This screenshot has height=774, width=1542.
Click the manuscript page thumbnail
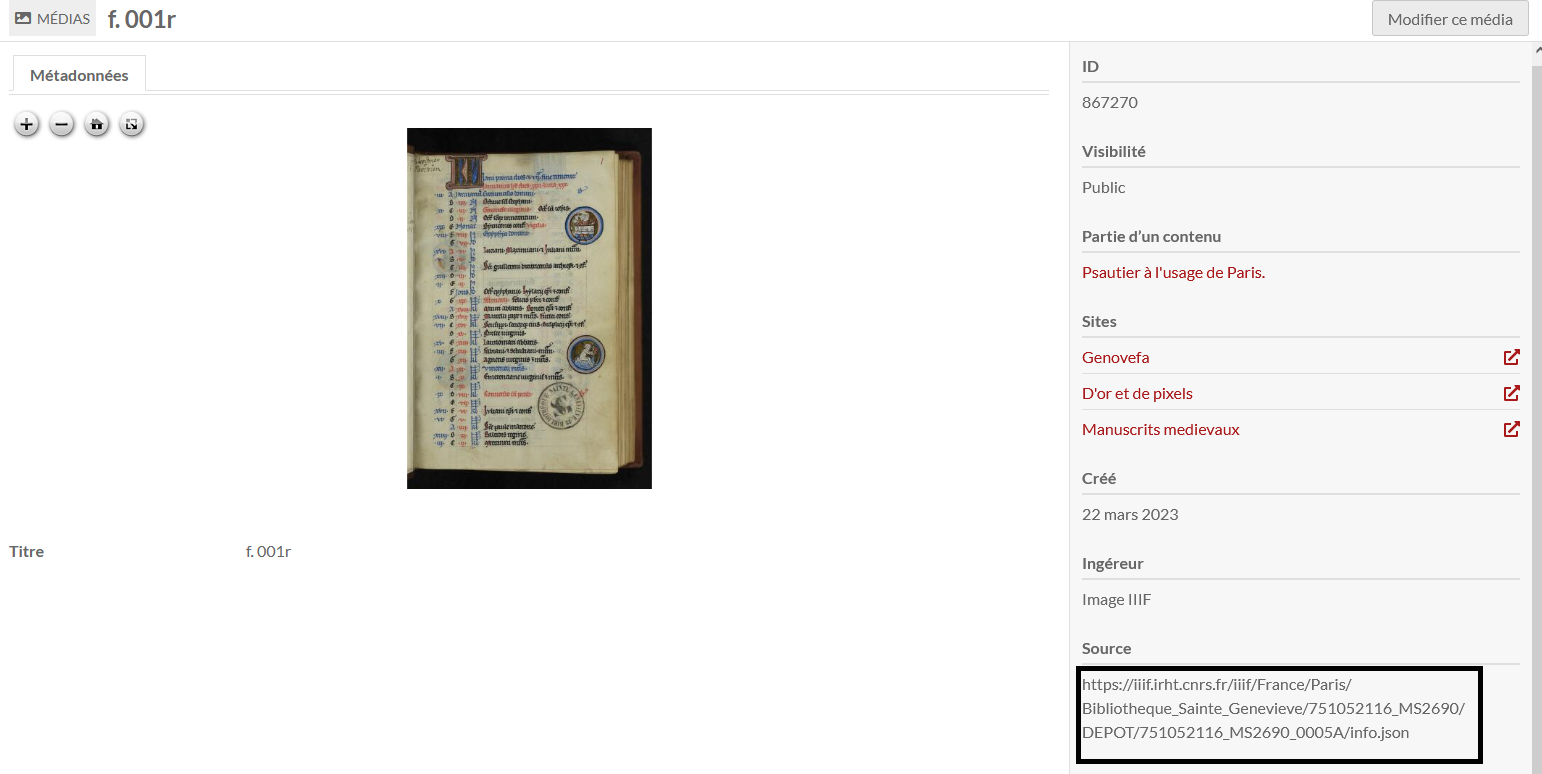(x=529, y=307)
